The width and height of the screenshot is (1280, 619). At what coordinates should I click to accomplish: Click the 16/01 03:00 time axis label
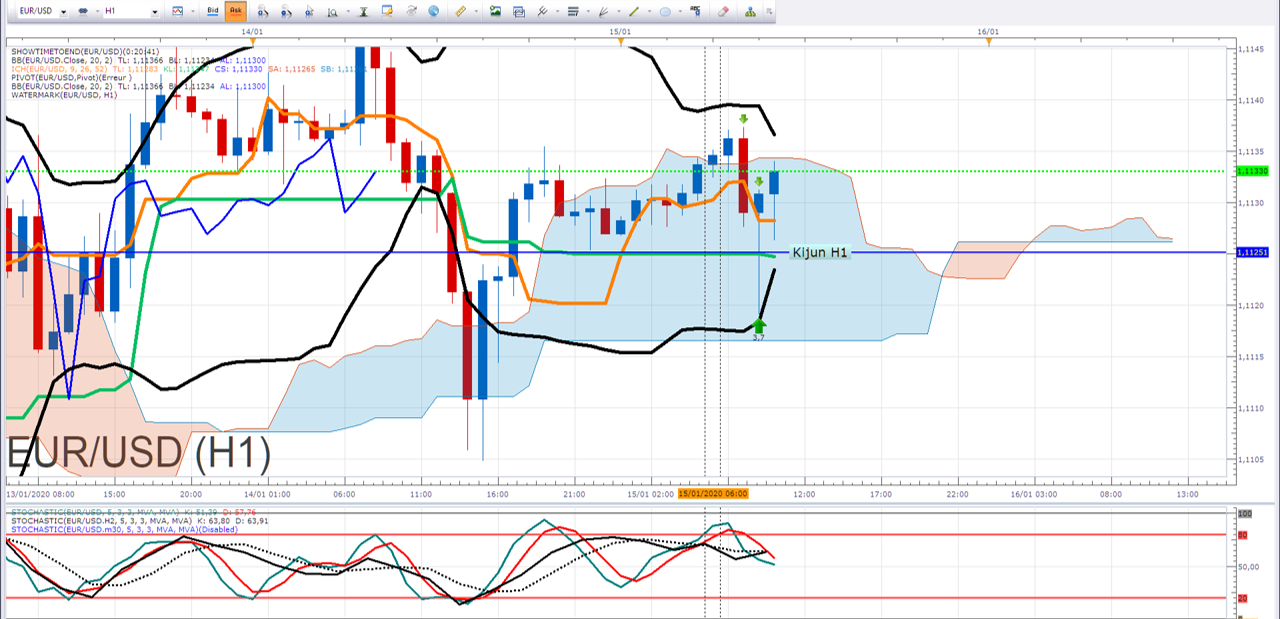1033,494
